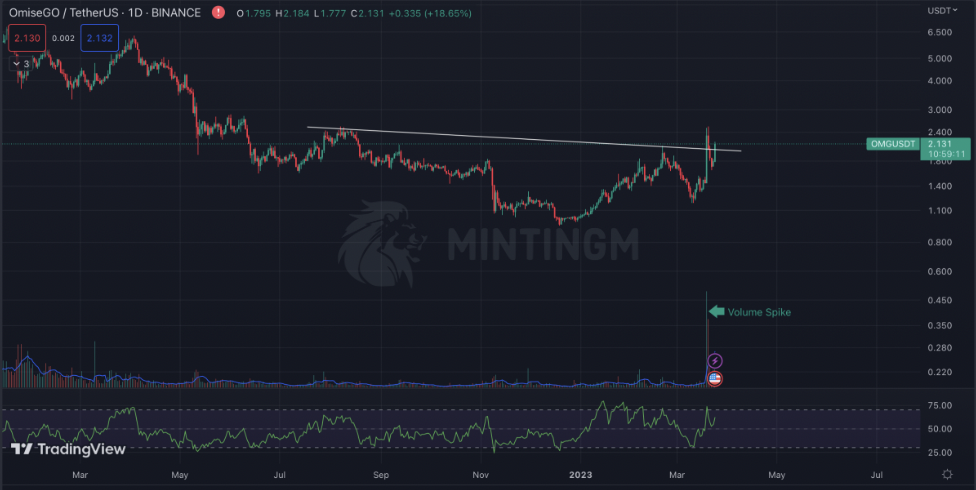Click the 6.500 price scale label
Screen dimensions: 976x490
coord(940,32)
